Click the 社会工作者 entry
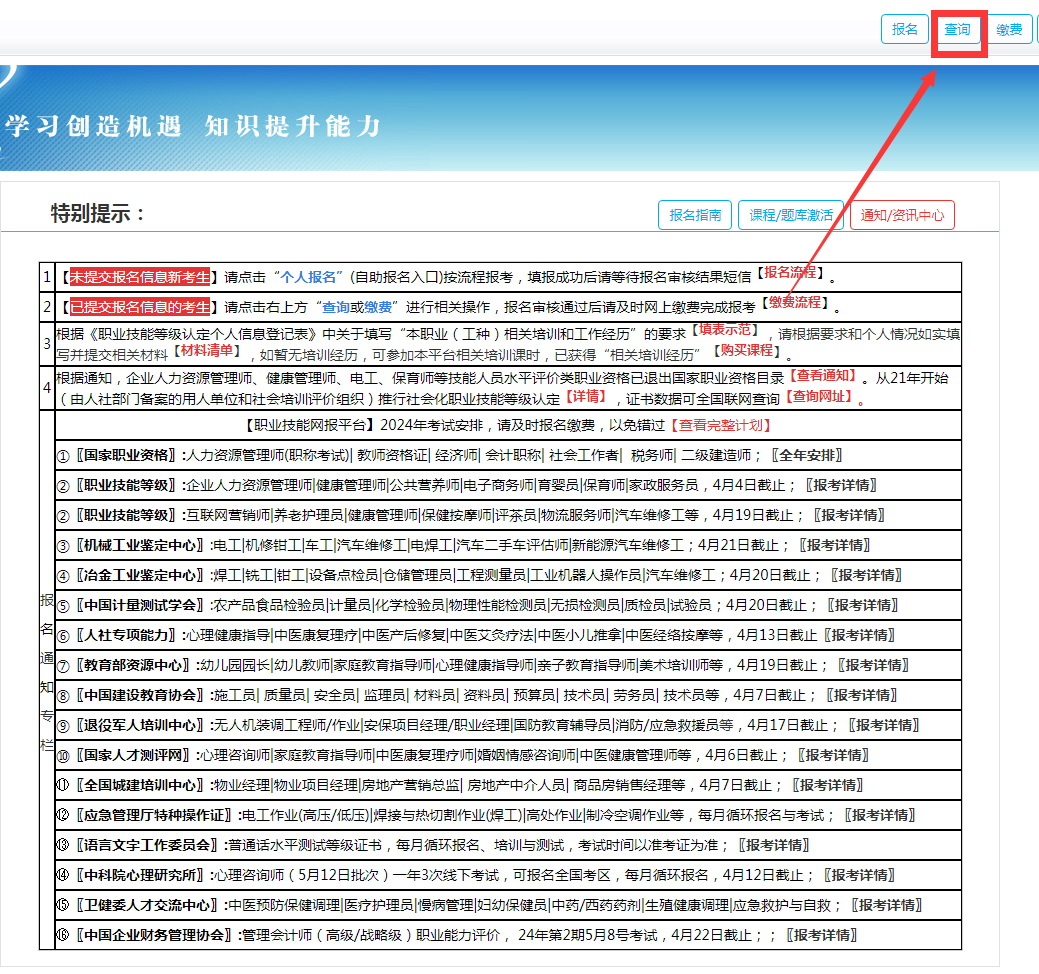 (x=584, y=455)
